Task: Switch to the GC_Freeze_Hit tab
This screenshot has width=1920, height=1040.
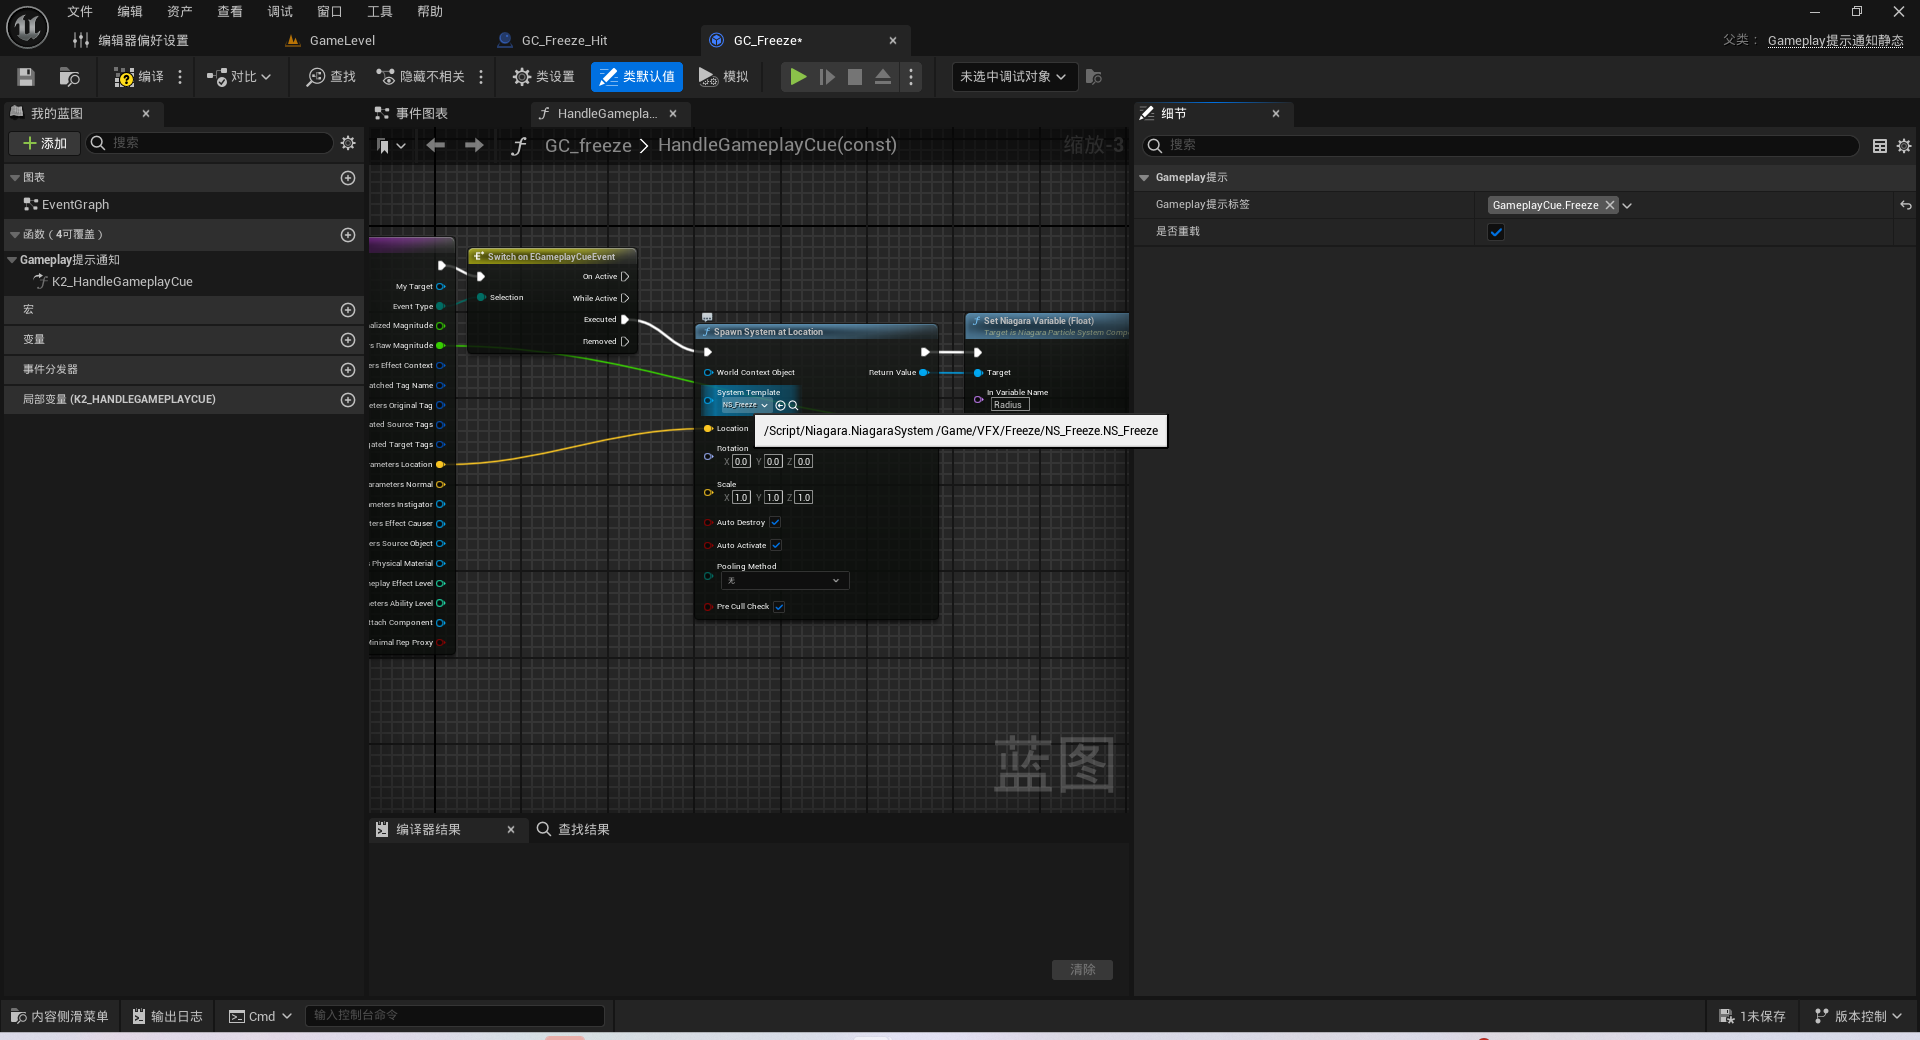Action: pyautogui.click(x=564, y=41)
